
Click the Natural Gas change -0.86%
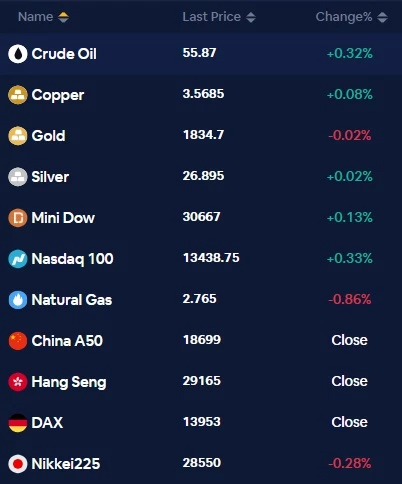tap(350, 299)
